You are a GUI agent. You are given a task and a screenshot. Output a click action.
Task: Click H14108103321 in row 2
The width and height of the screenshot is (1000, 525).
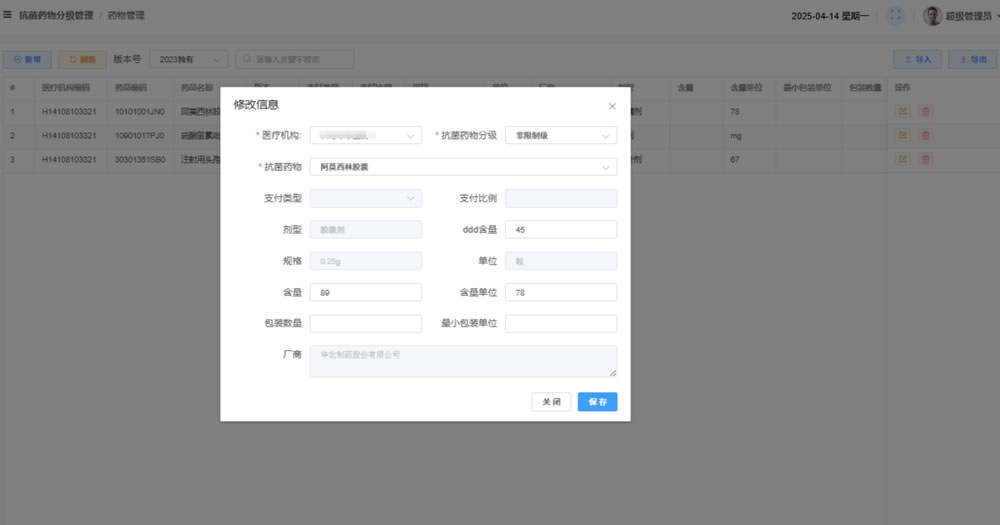pyautogui.click(x=69, y=135)
